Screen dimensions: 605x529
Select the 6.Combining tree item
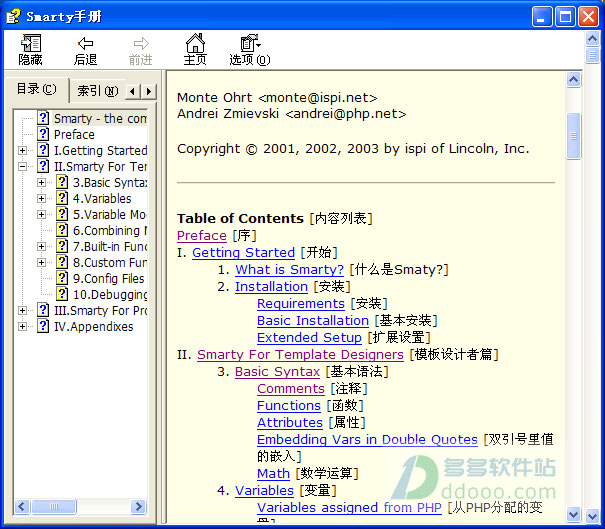[x=110, y=230]
